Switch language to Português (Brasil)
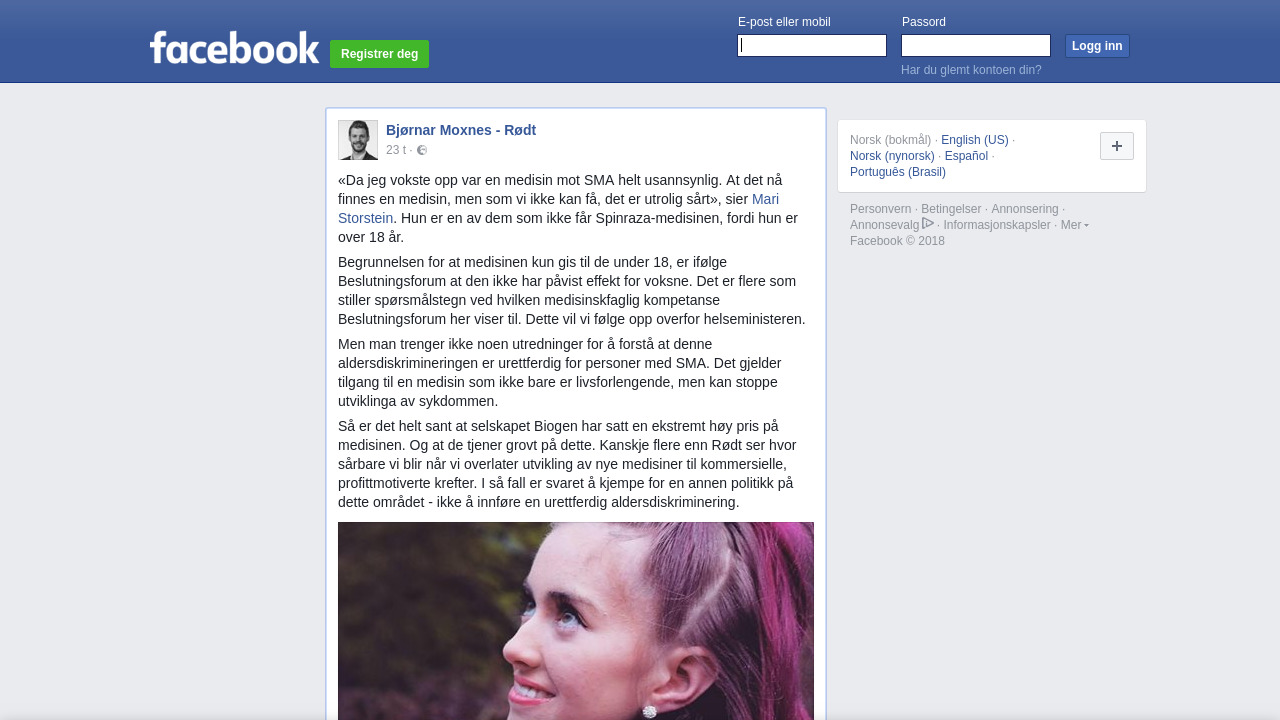 coord(898,172)
